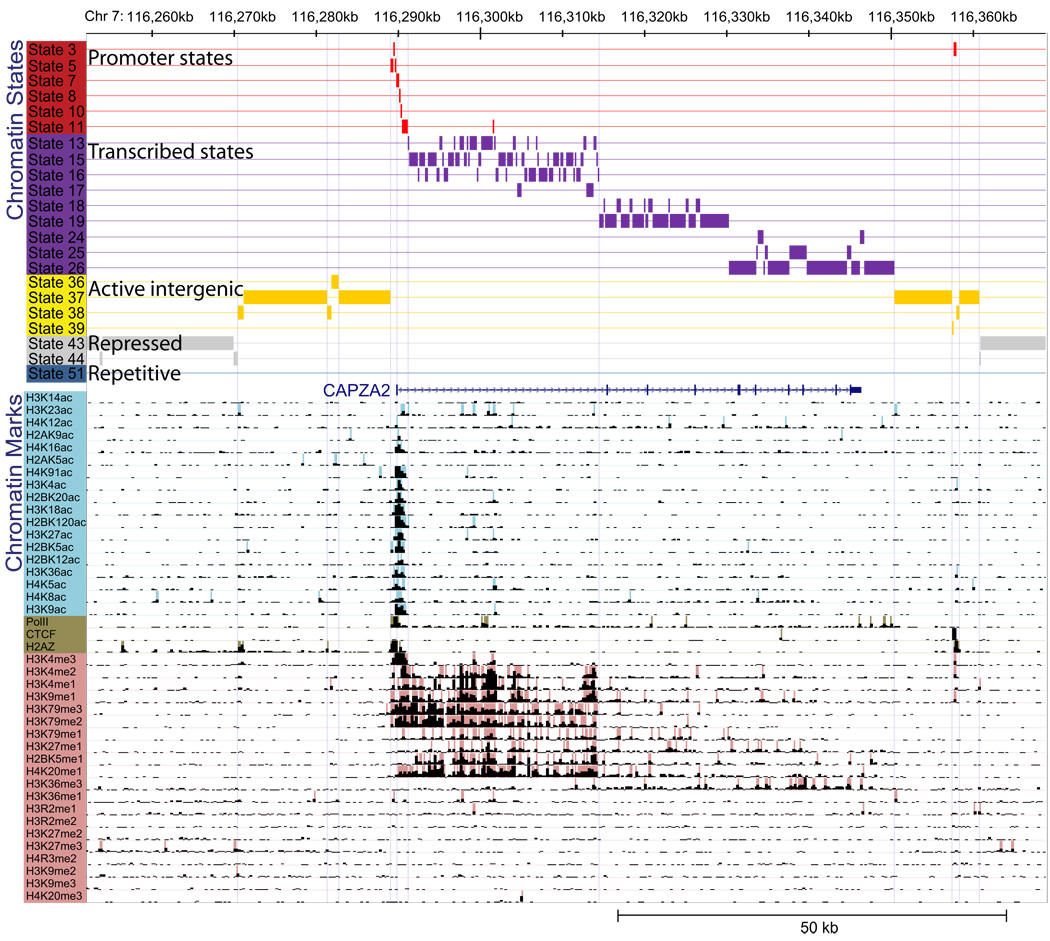Select the H3K36me3 track label

(x=54, y=784)
